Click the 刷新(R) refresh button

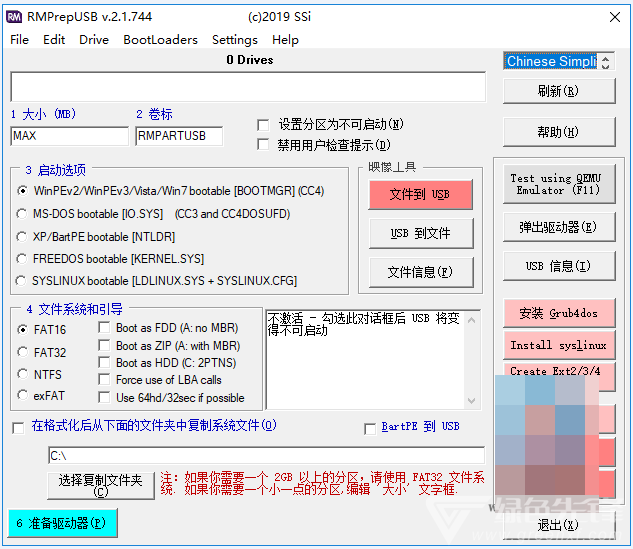tap(559, 91)
